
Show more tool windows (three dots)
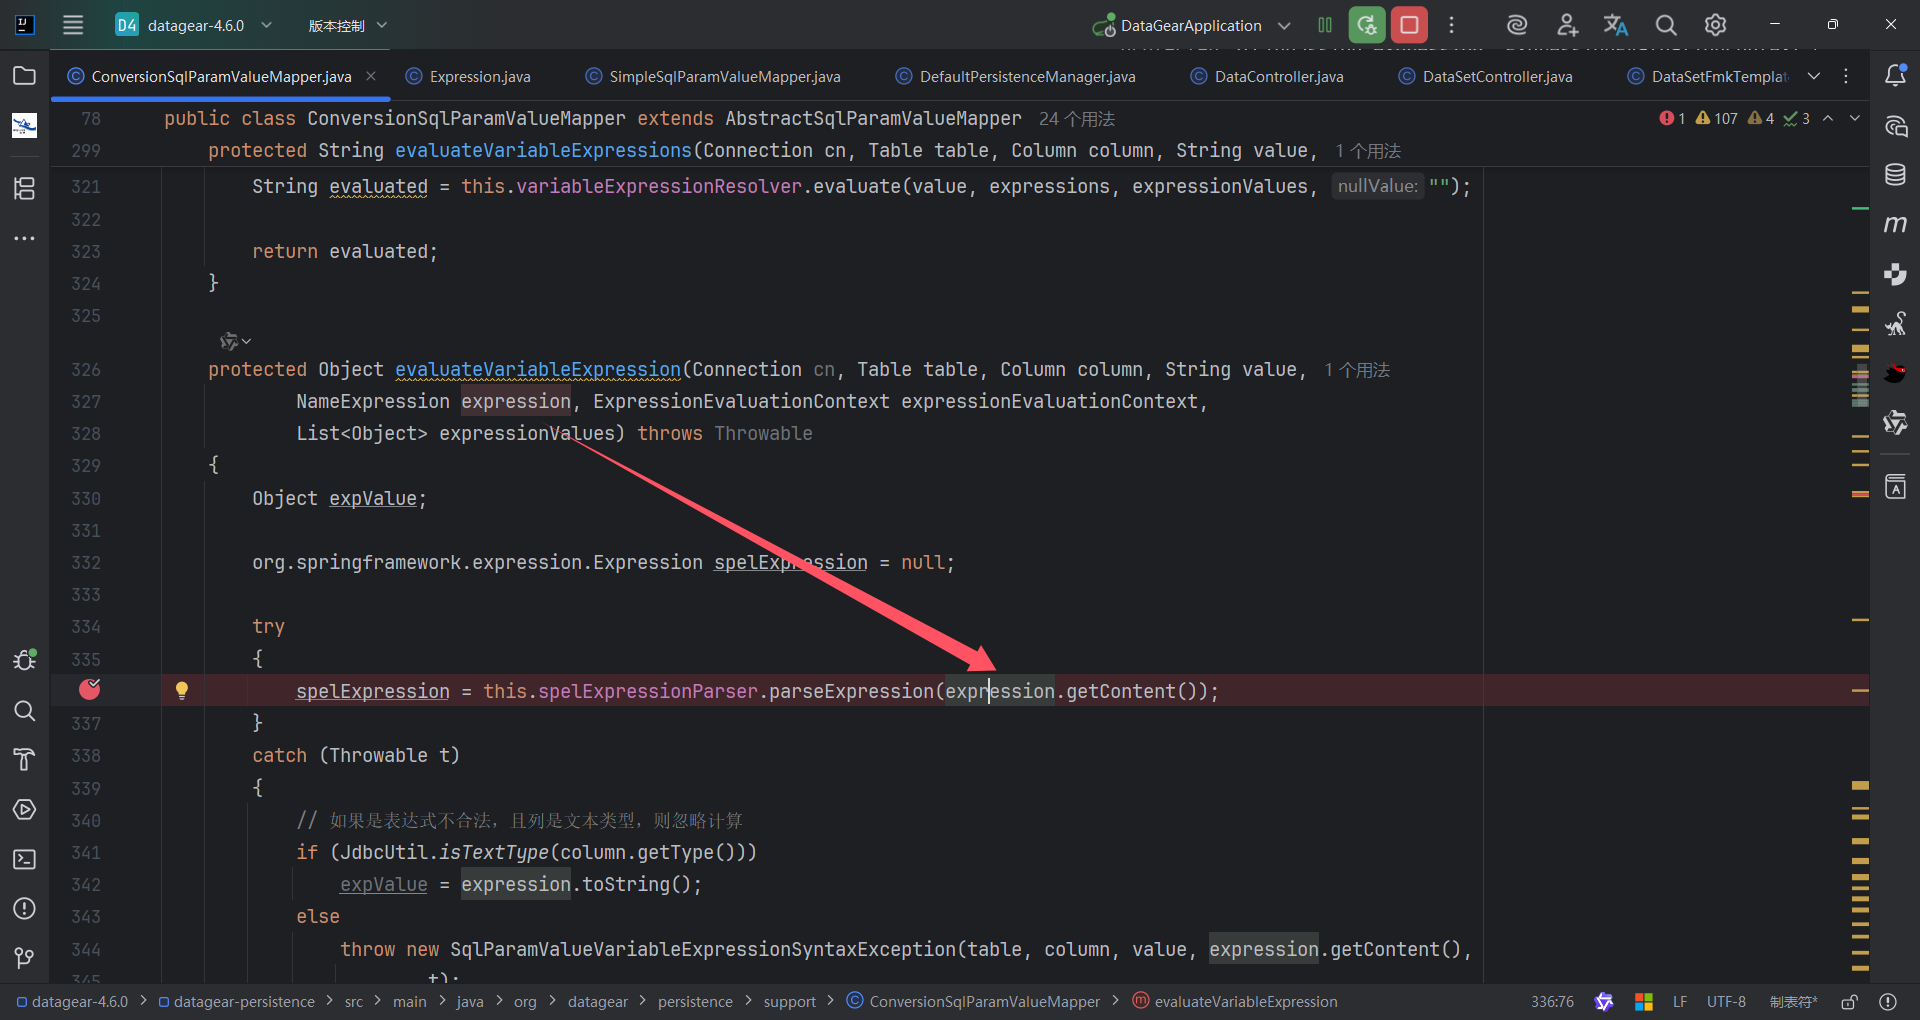coord(24,238)
